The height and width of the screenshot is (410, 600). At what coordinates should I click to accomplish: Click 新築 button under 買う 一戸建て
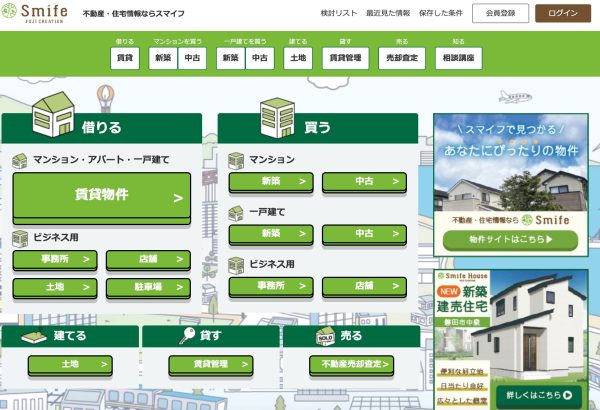[x=271, y=235]
